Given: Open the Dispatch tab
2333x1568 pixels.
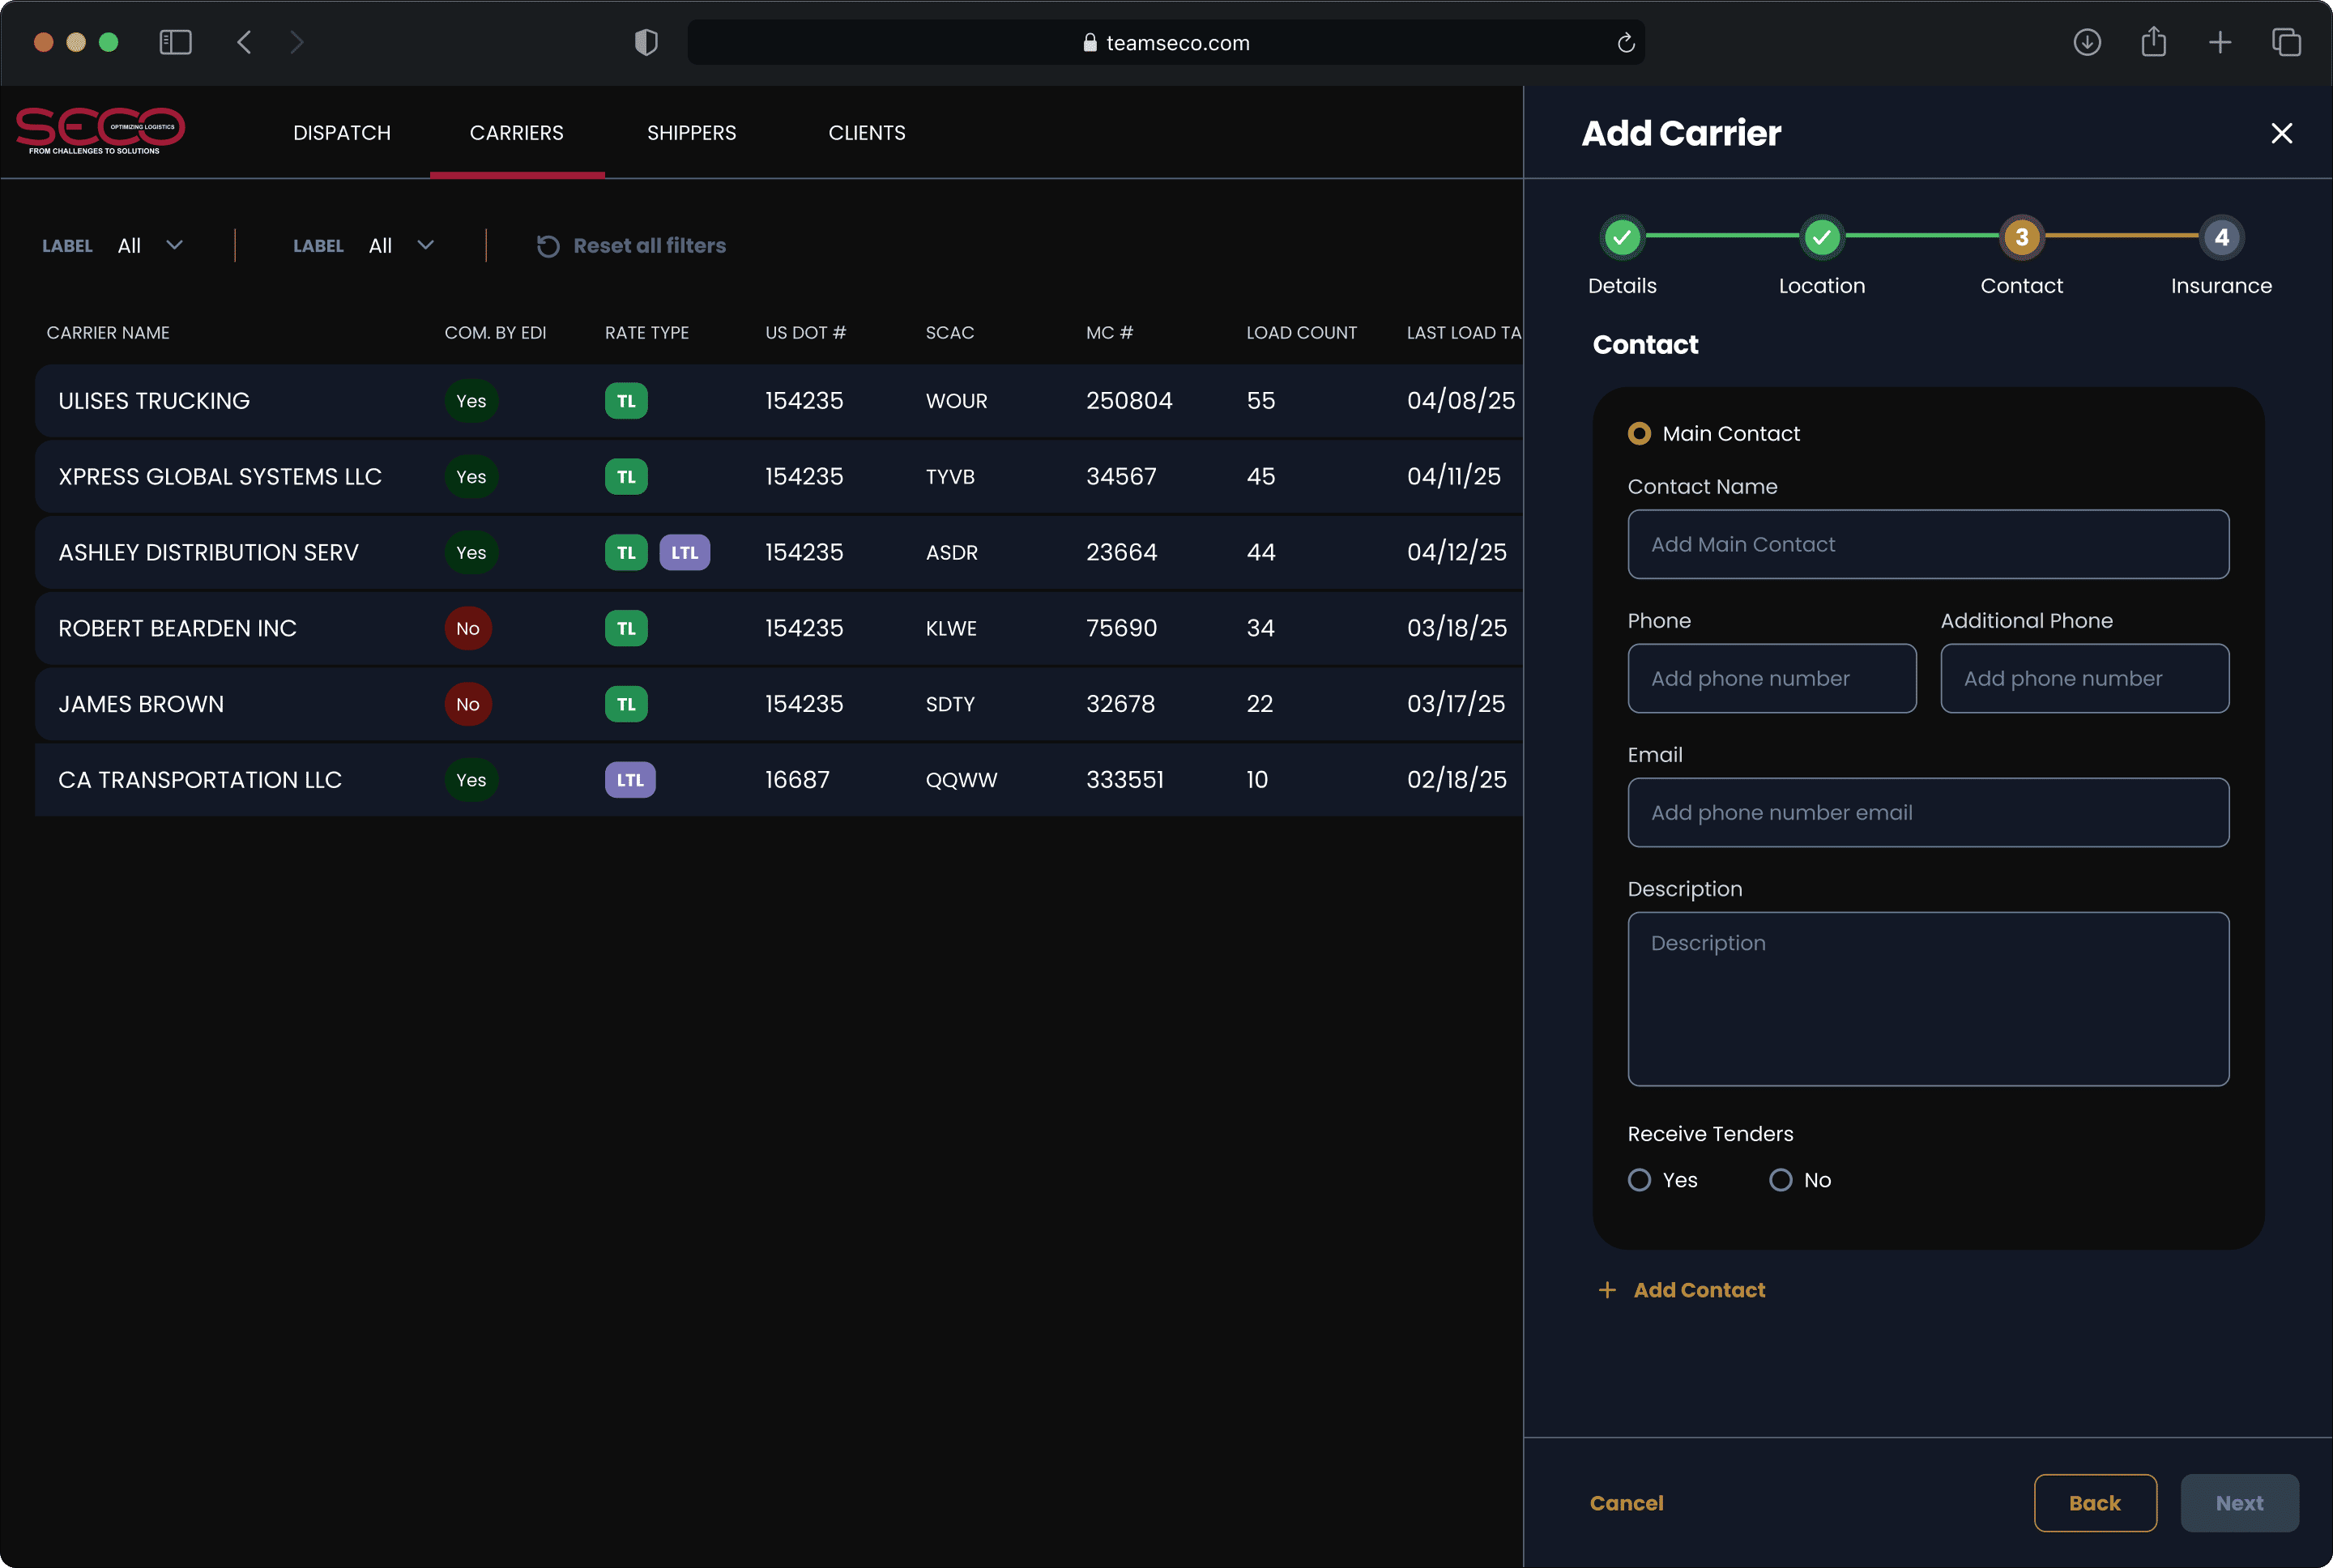Looking at the screenshot, I should [342, 133].
